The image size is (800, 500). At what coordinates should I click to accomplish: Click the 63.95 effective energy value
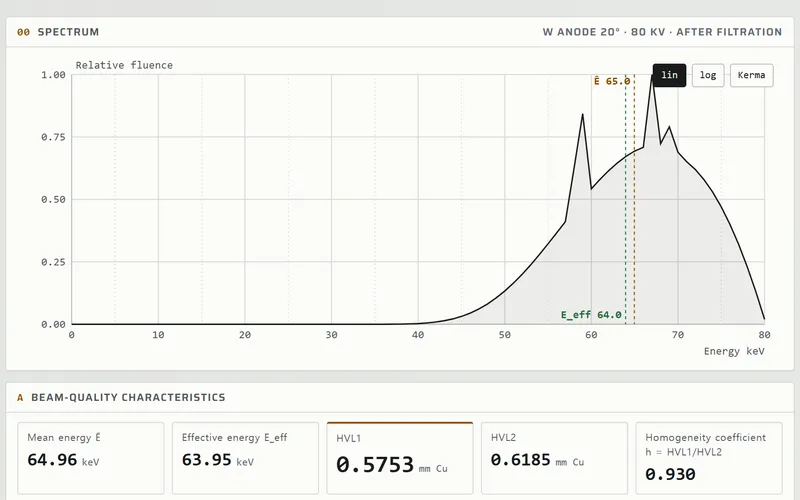coord(207,460)
